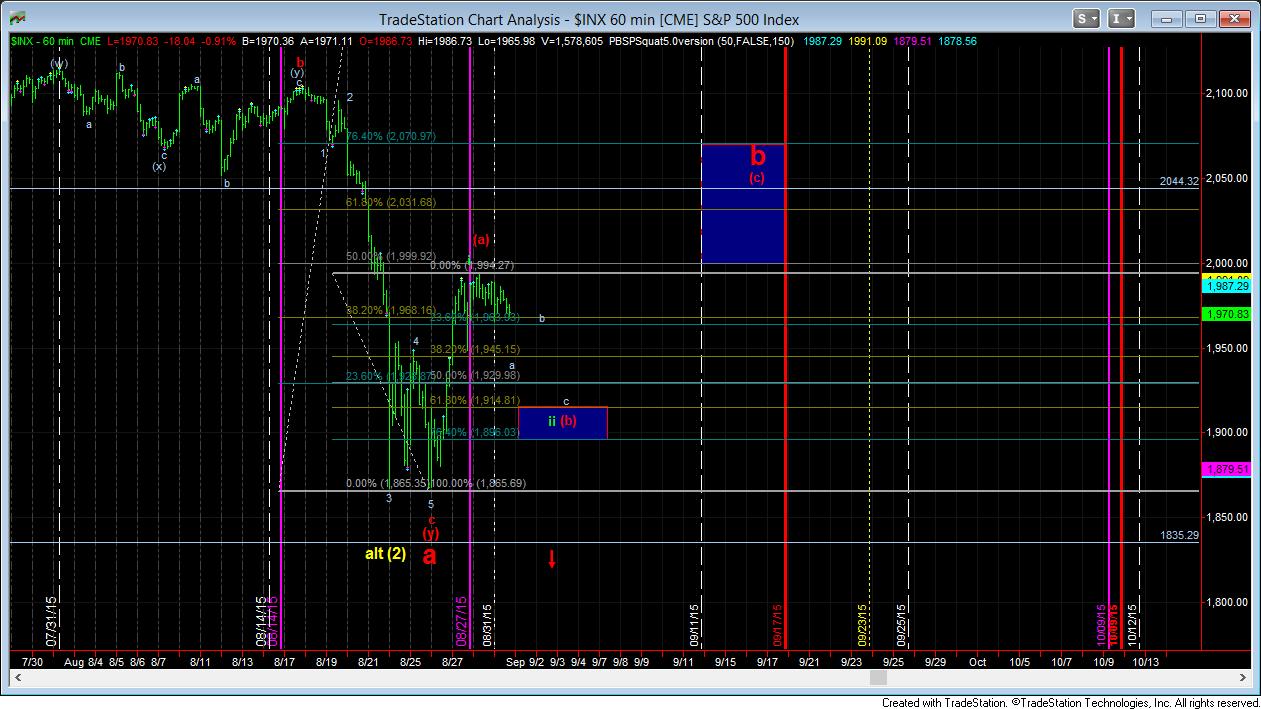Select the large red 'a' wave label
The height and width of the screenshot is (709, 1261).
pos(429,556)
